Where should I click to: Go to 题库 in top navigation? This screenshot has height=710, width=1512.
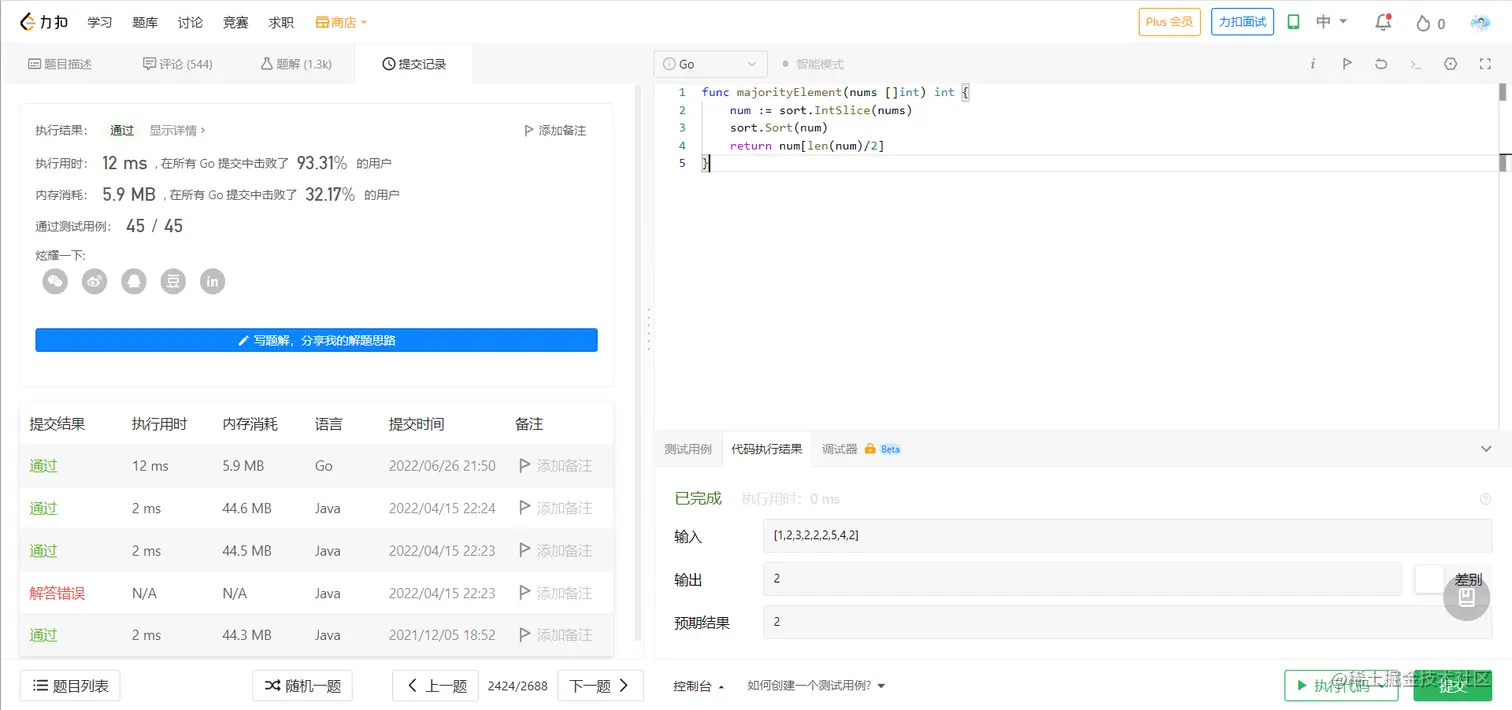click(145, 22)
